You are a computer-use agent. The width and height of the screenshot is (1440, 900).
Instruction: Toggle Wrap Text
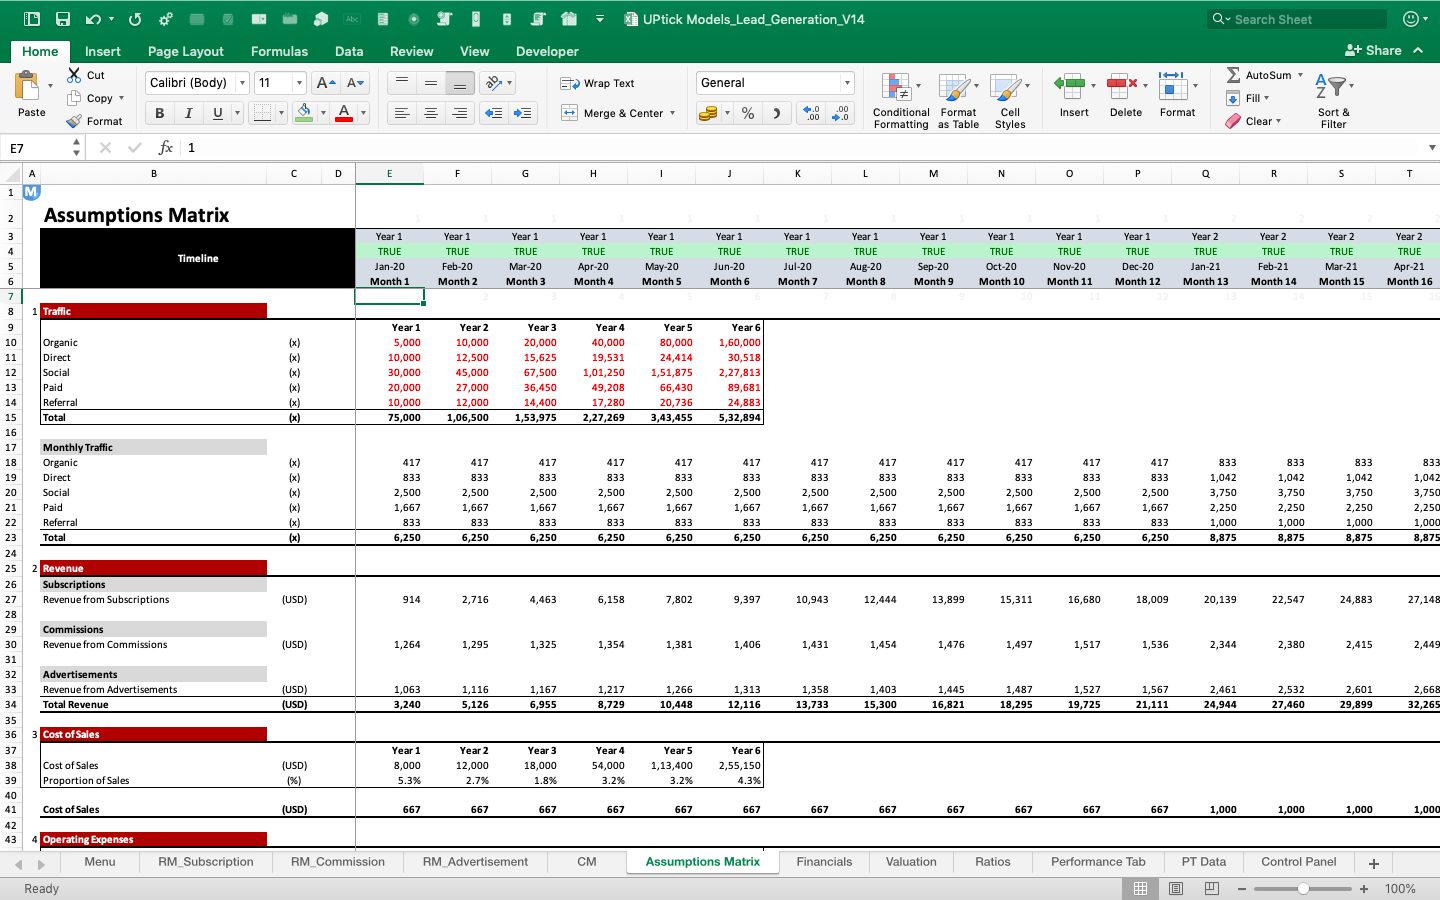pos(598,83)
